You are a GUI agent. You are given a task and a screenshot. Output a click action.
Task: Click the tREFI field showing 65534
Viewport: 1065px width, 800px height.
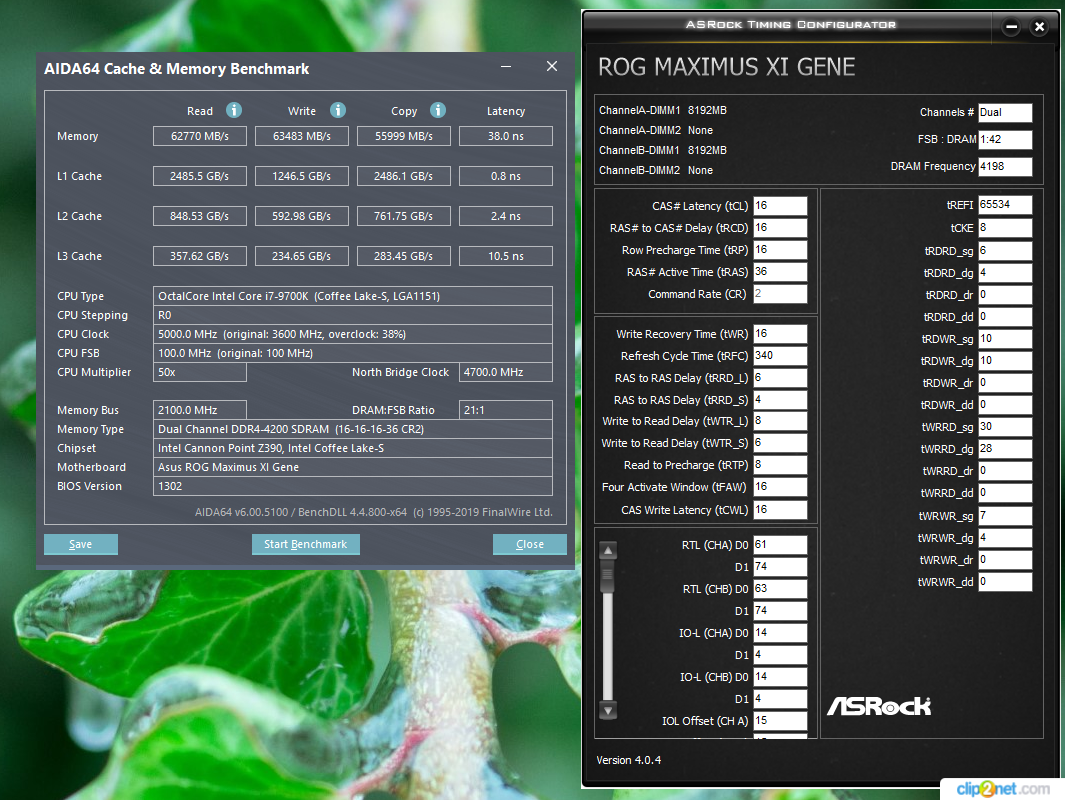1005,204
